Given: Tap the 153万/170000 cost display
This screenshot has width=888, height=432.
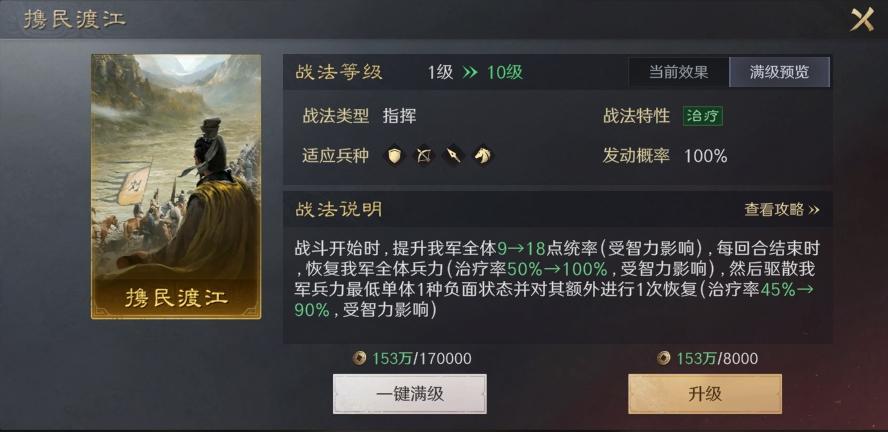Looking at the screenshot, I should pos(421,358).
